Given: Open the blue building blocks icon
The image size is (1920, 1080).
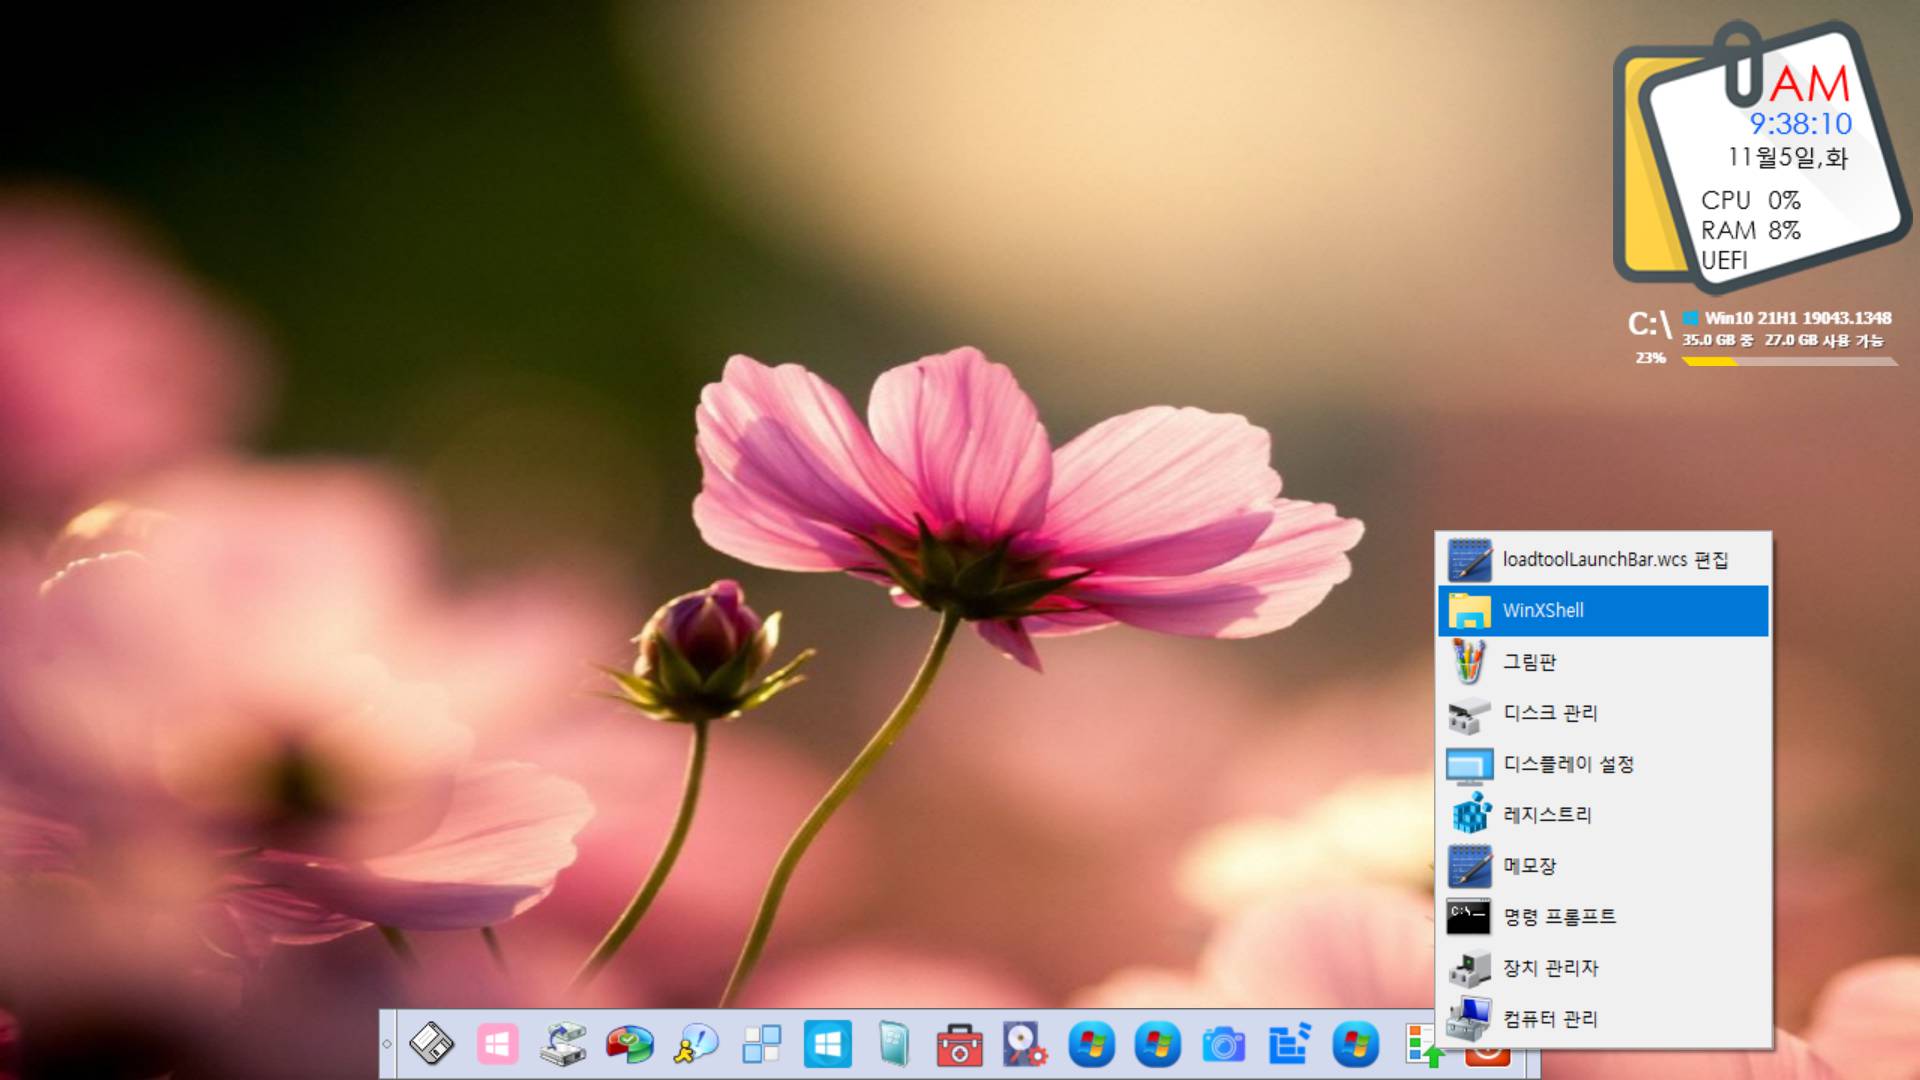Looking at the screenshot, I should pos(1289,1045).
